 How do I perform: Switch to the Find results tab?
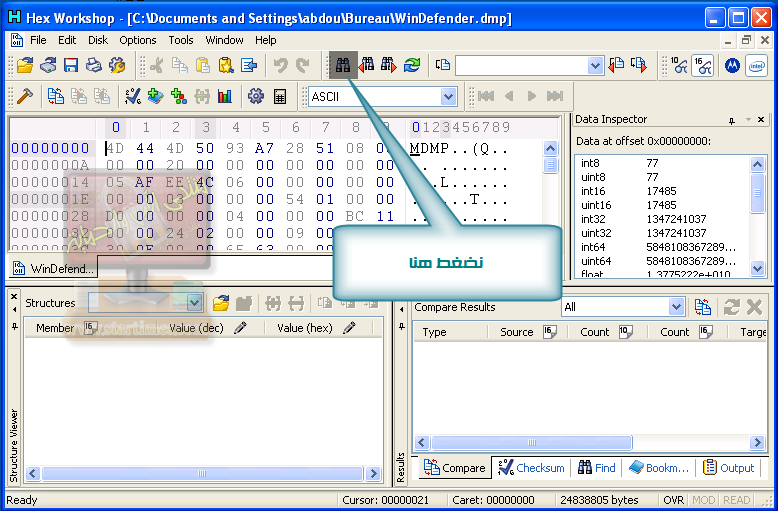[x=597, y=468]
